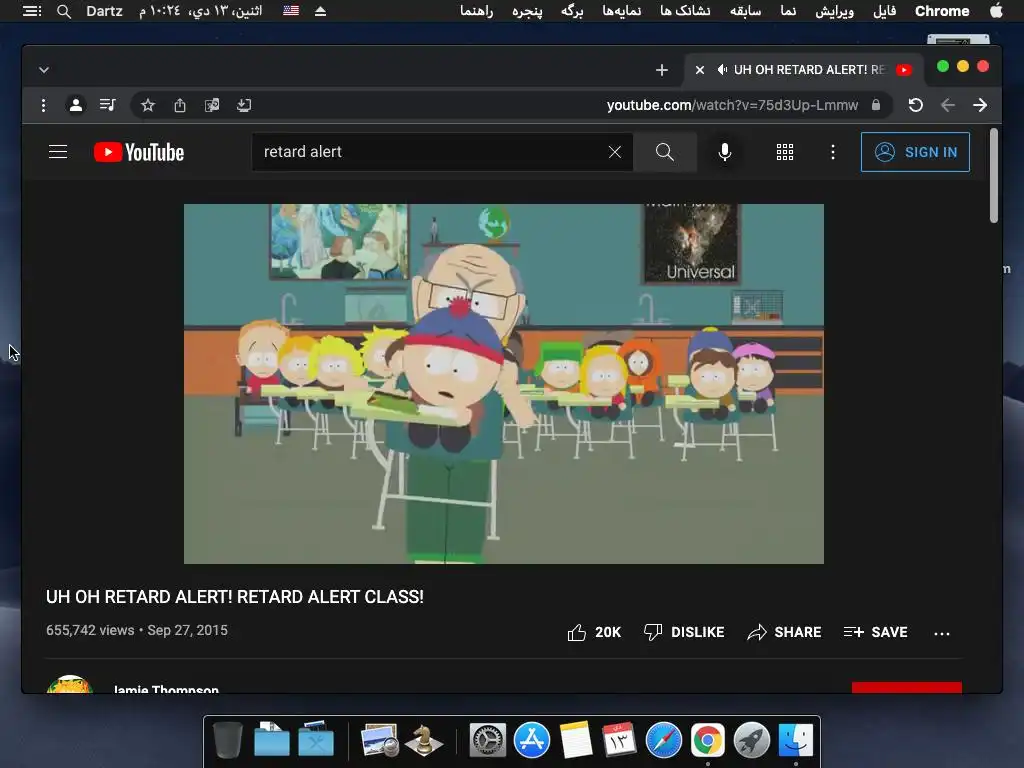Bookmark this page with the star

click(148, 105)
